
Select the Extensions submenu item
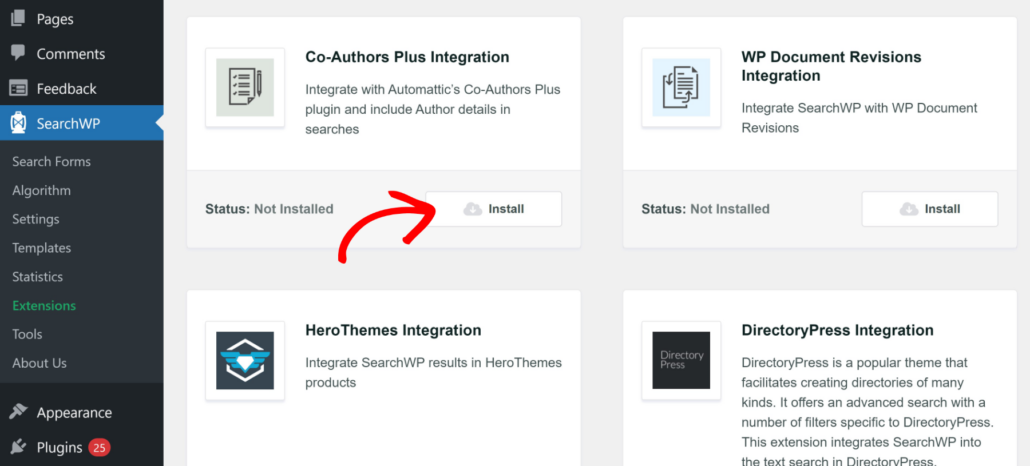[x=44, y=306]
